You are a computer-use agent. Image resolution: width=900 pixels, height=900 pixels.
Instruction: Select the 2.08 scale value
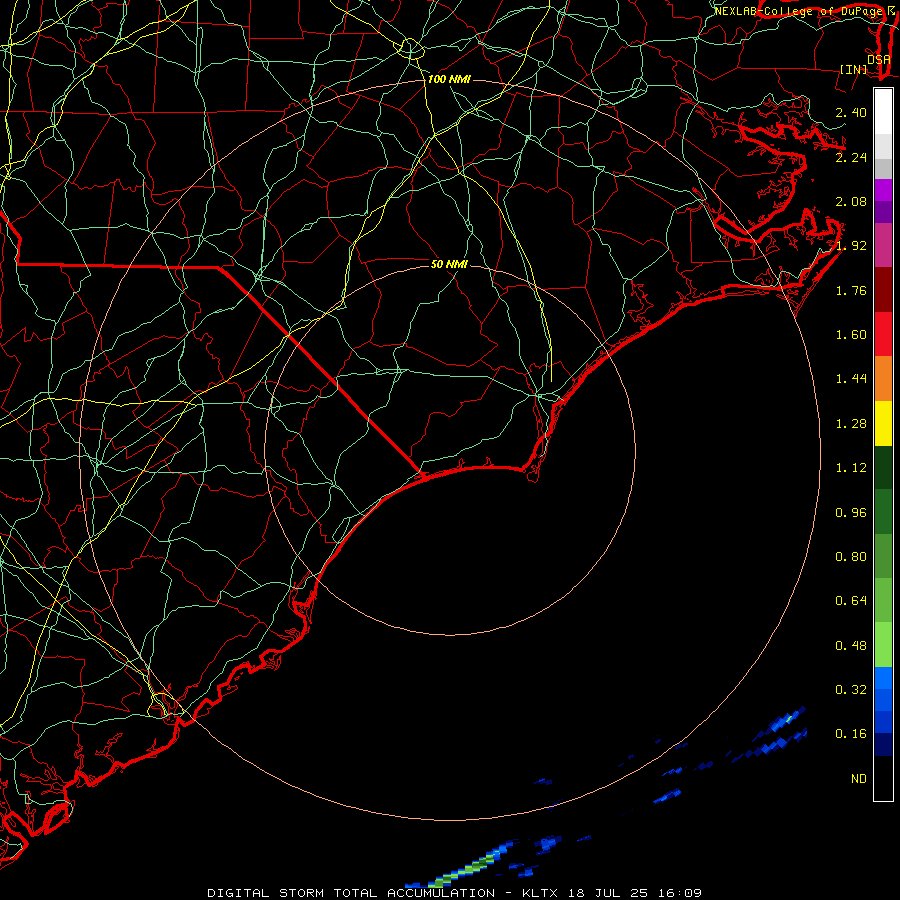(x=851, y=201)
